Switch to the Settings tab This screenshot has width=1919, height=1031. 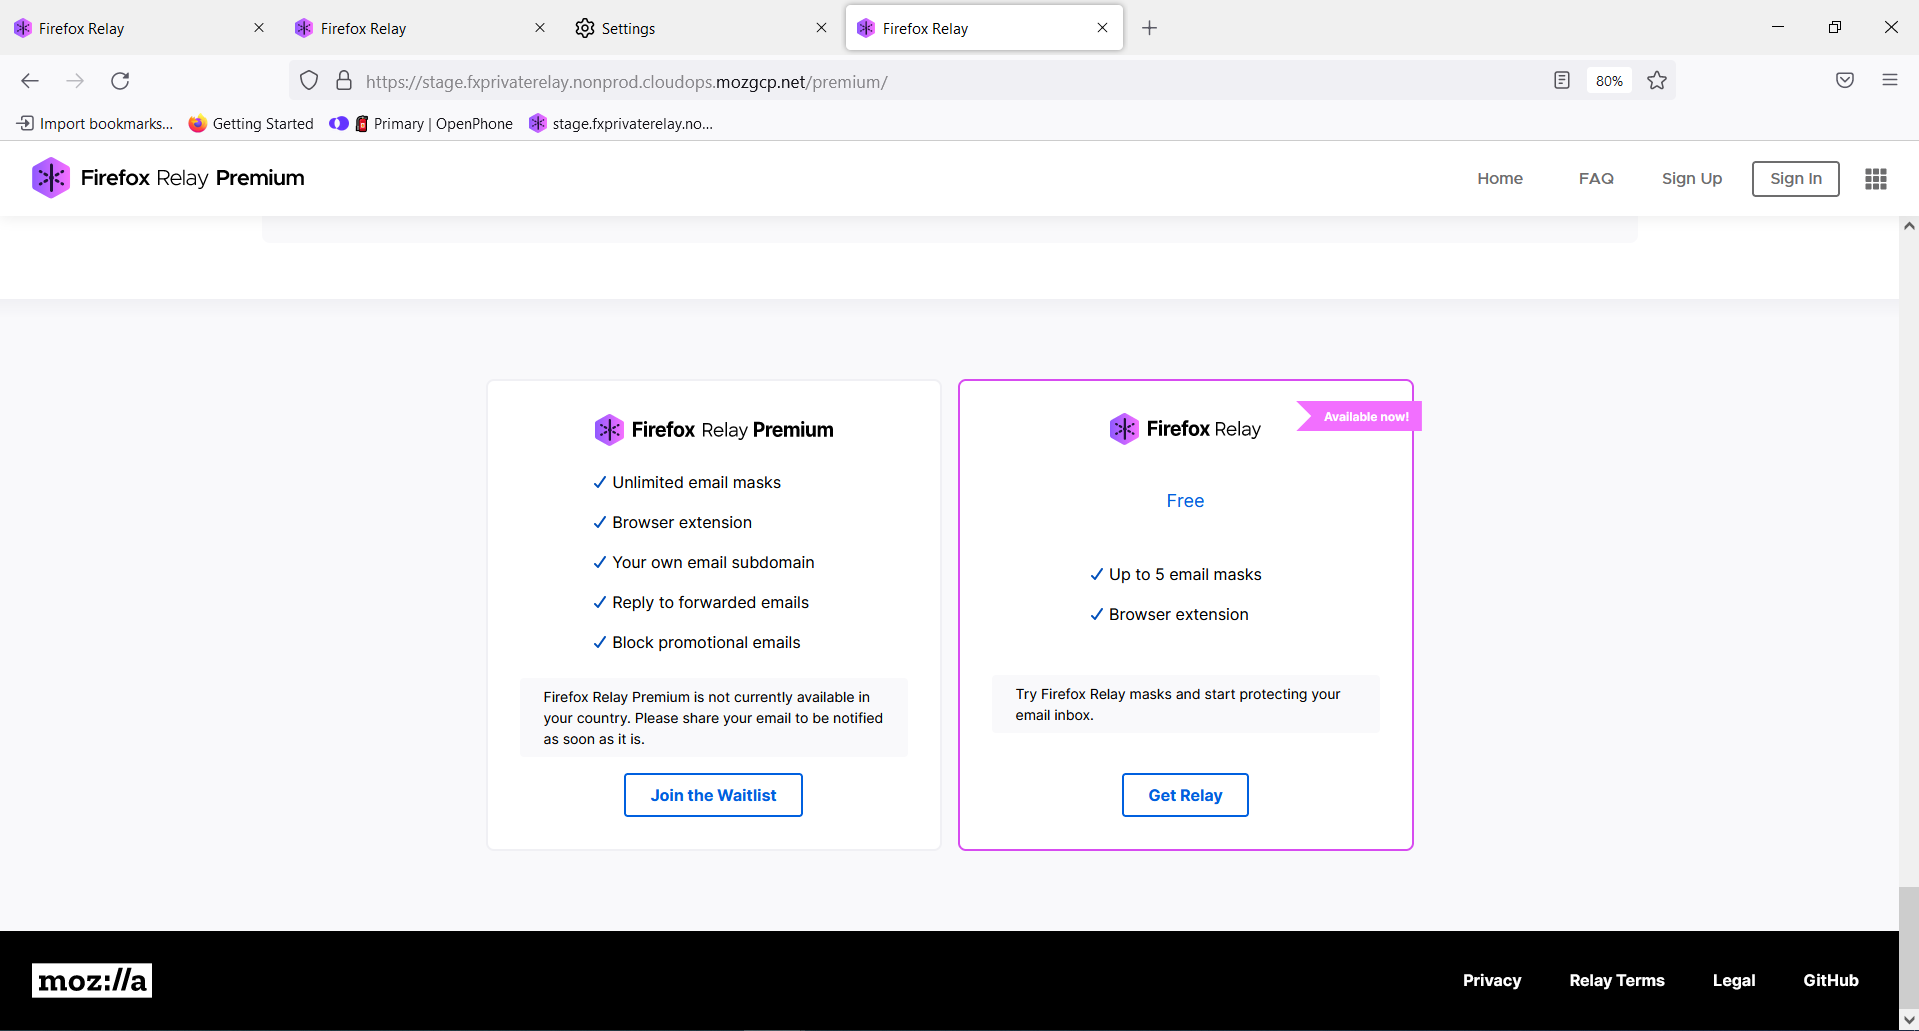tap(628, 28)
